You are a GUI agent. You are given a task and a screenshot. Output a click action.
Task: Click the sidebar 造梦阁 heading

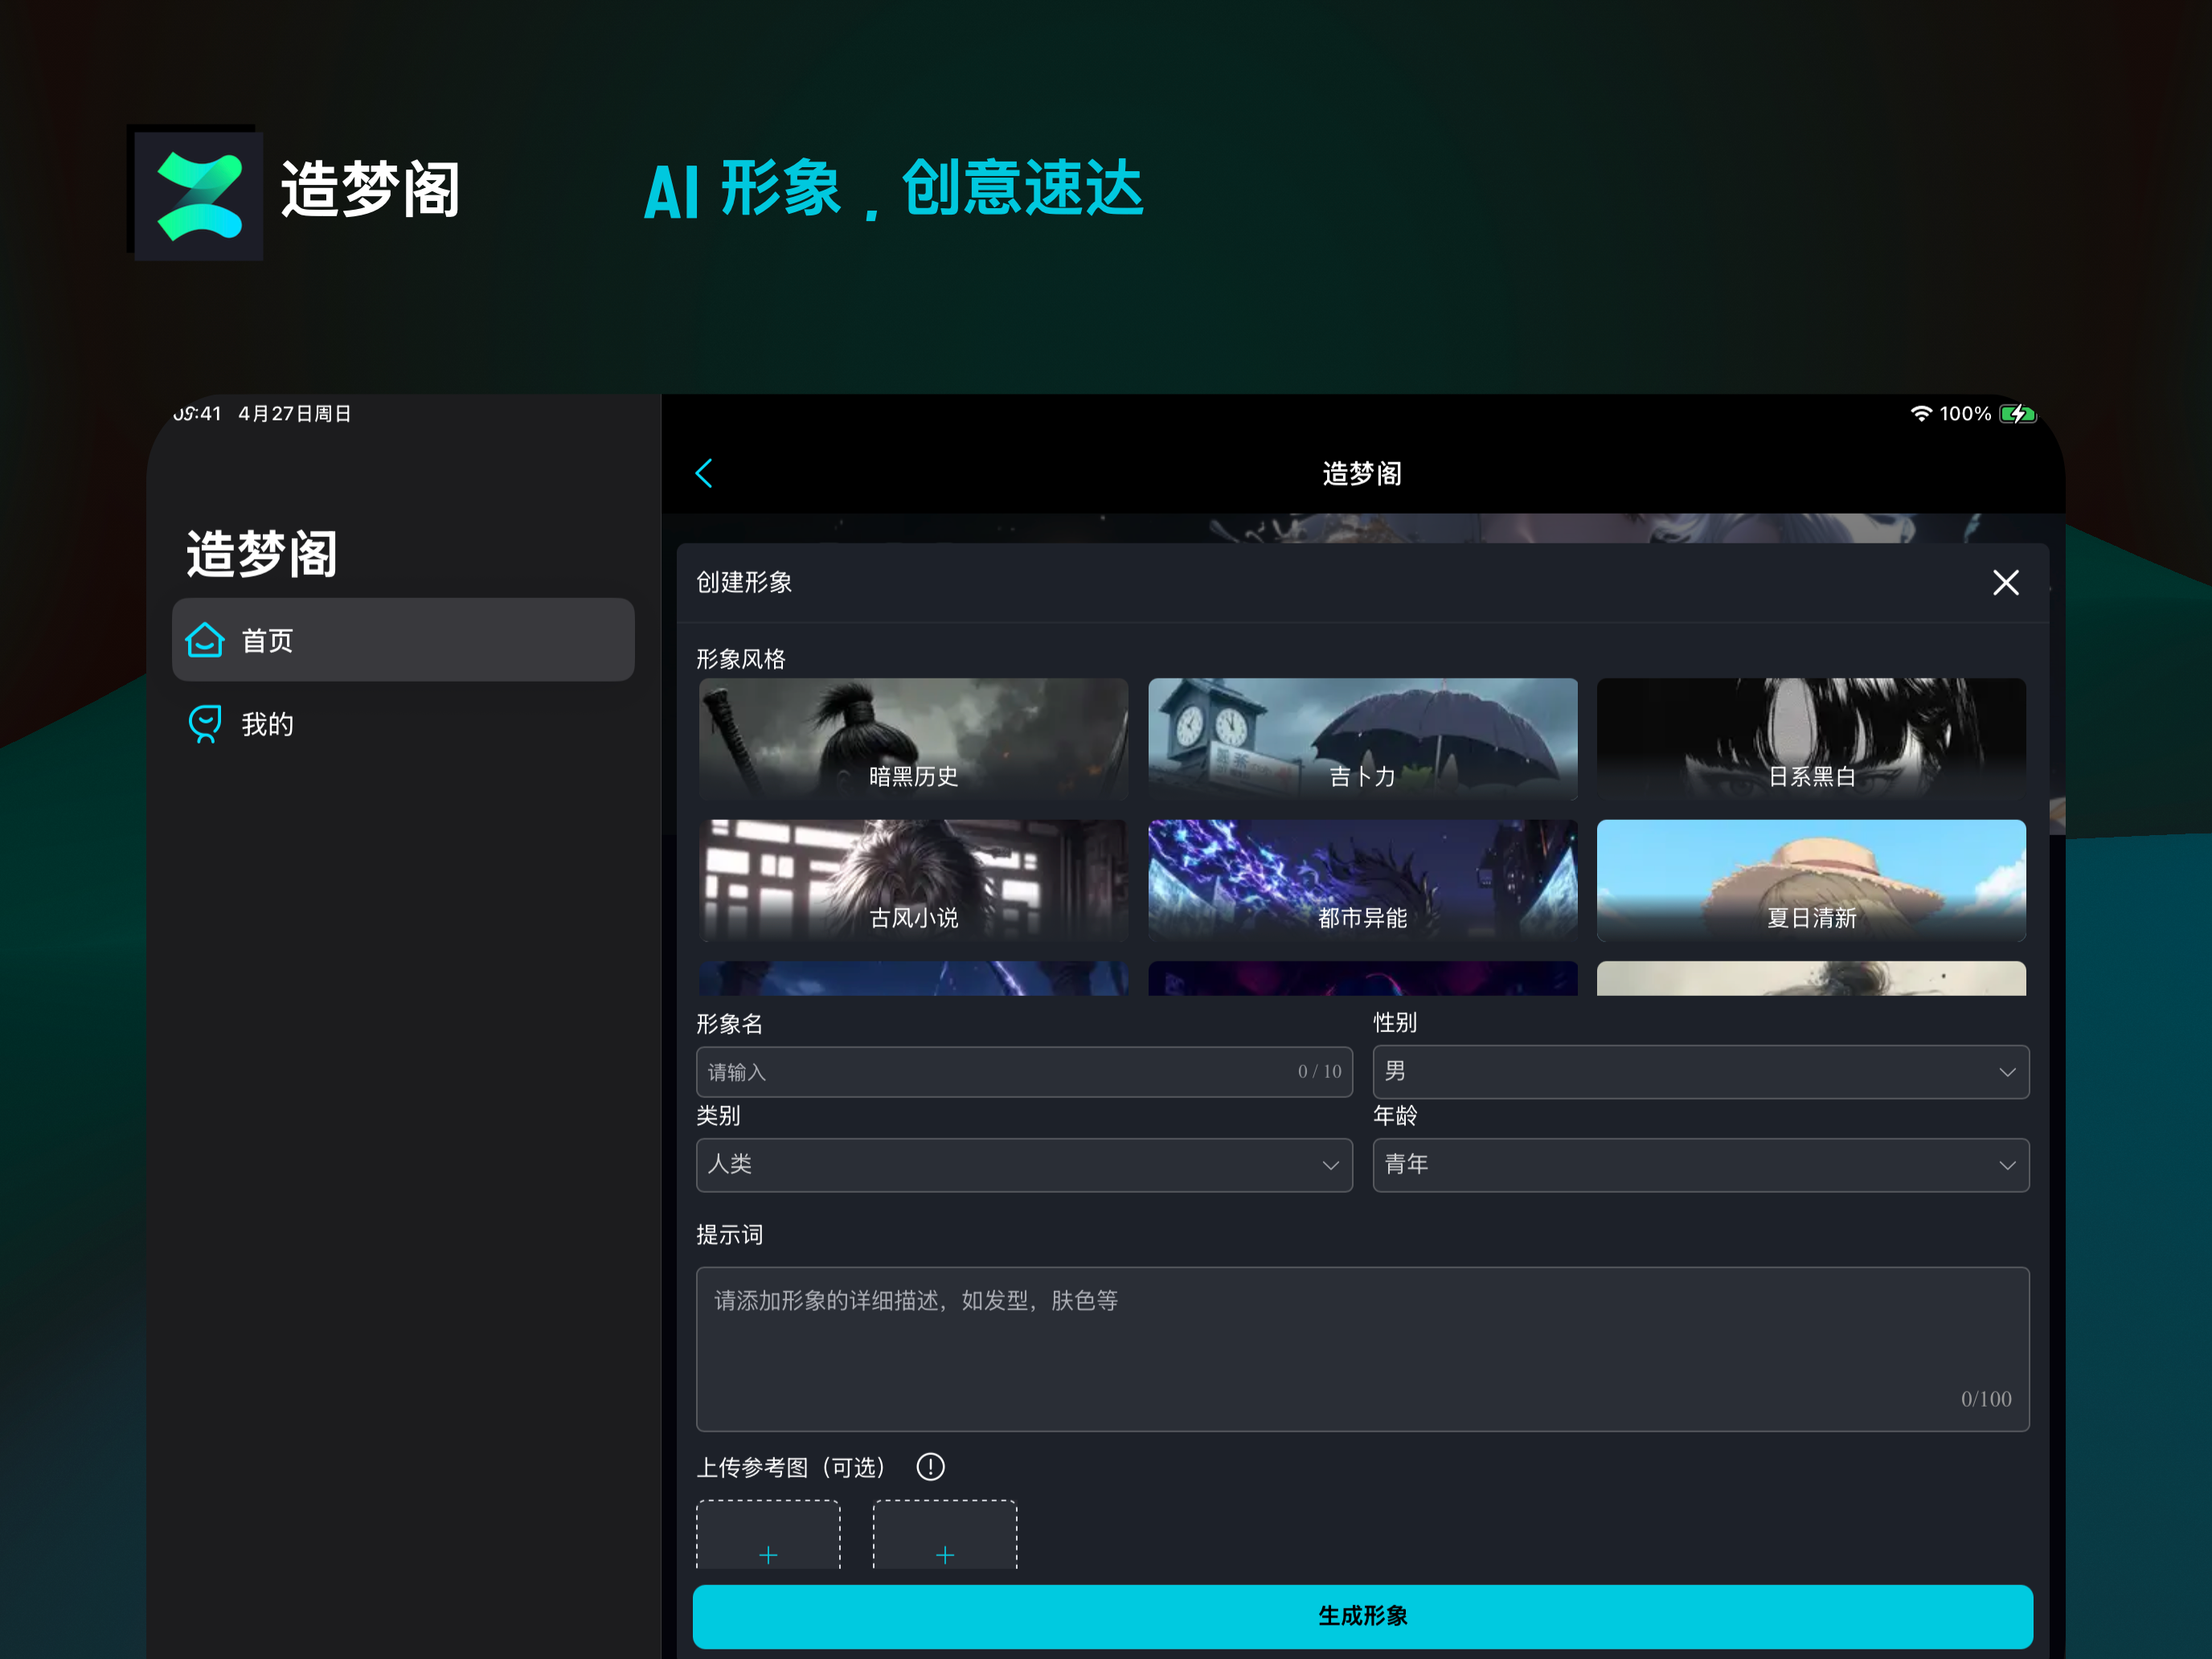tap(262, 553)
